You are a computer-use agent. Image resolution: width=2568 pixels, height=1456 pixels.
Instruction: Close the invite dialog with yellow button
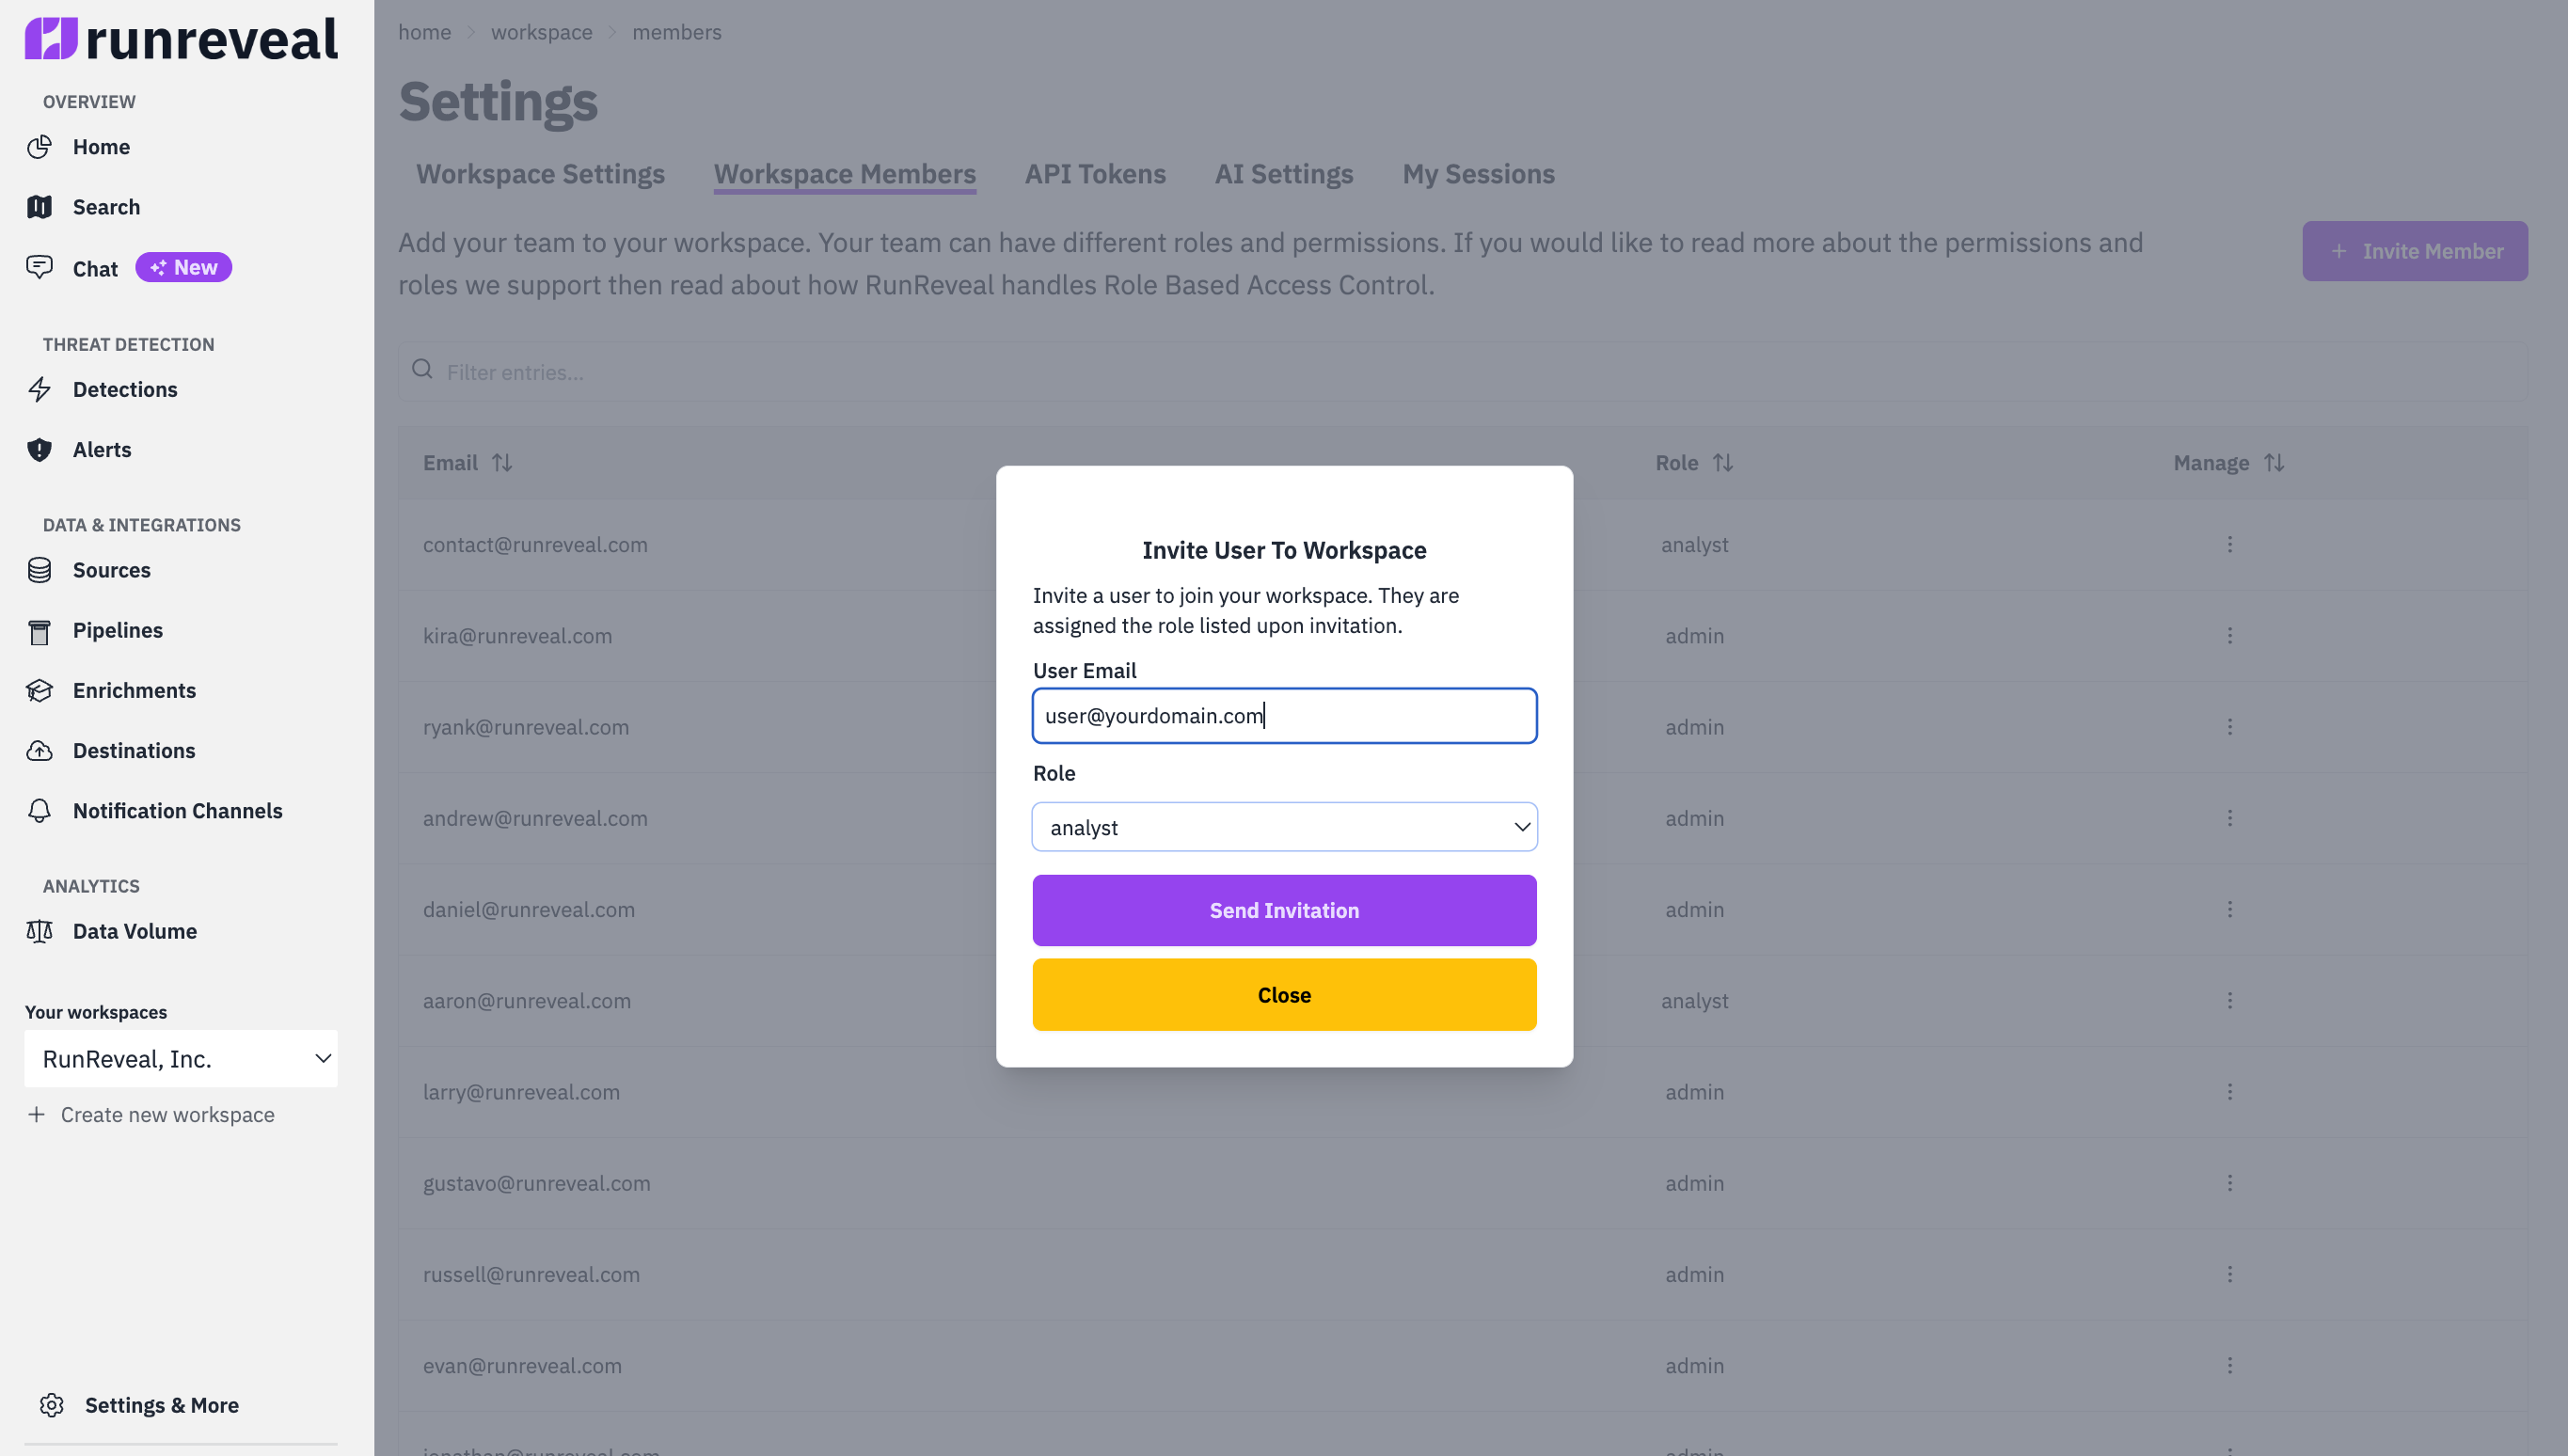pyautogui.click(x=1284, y=994)
